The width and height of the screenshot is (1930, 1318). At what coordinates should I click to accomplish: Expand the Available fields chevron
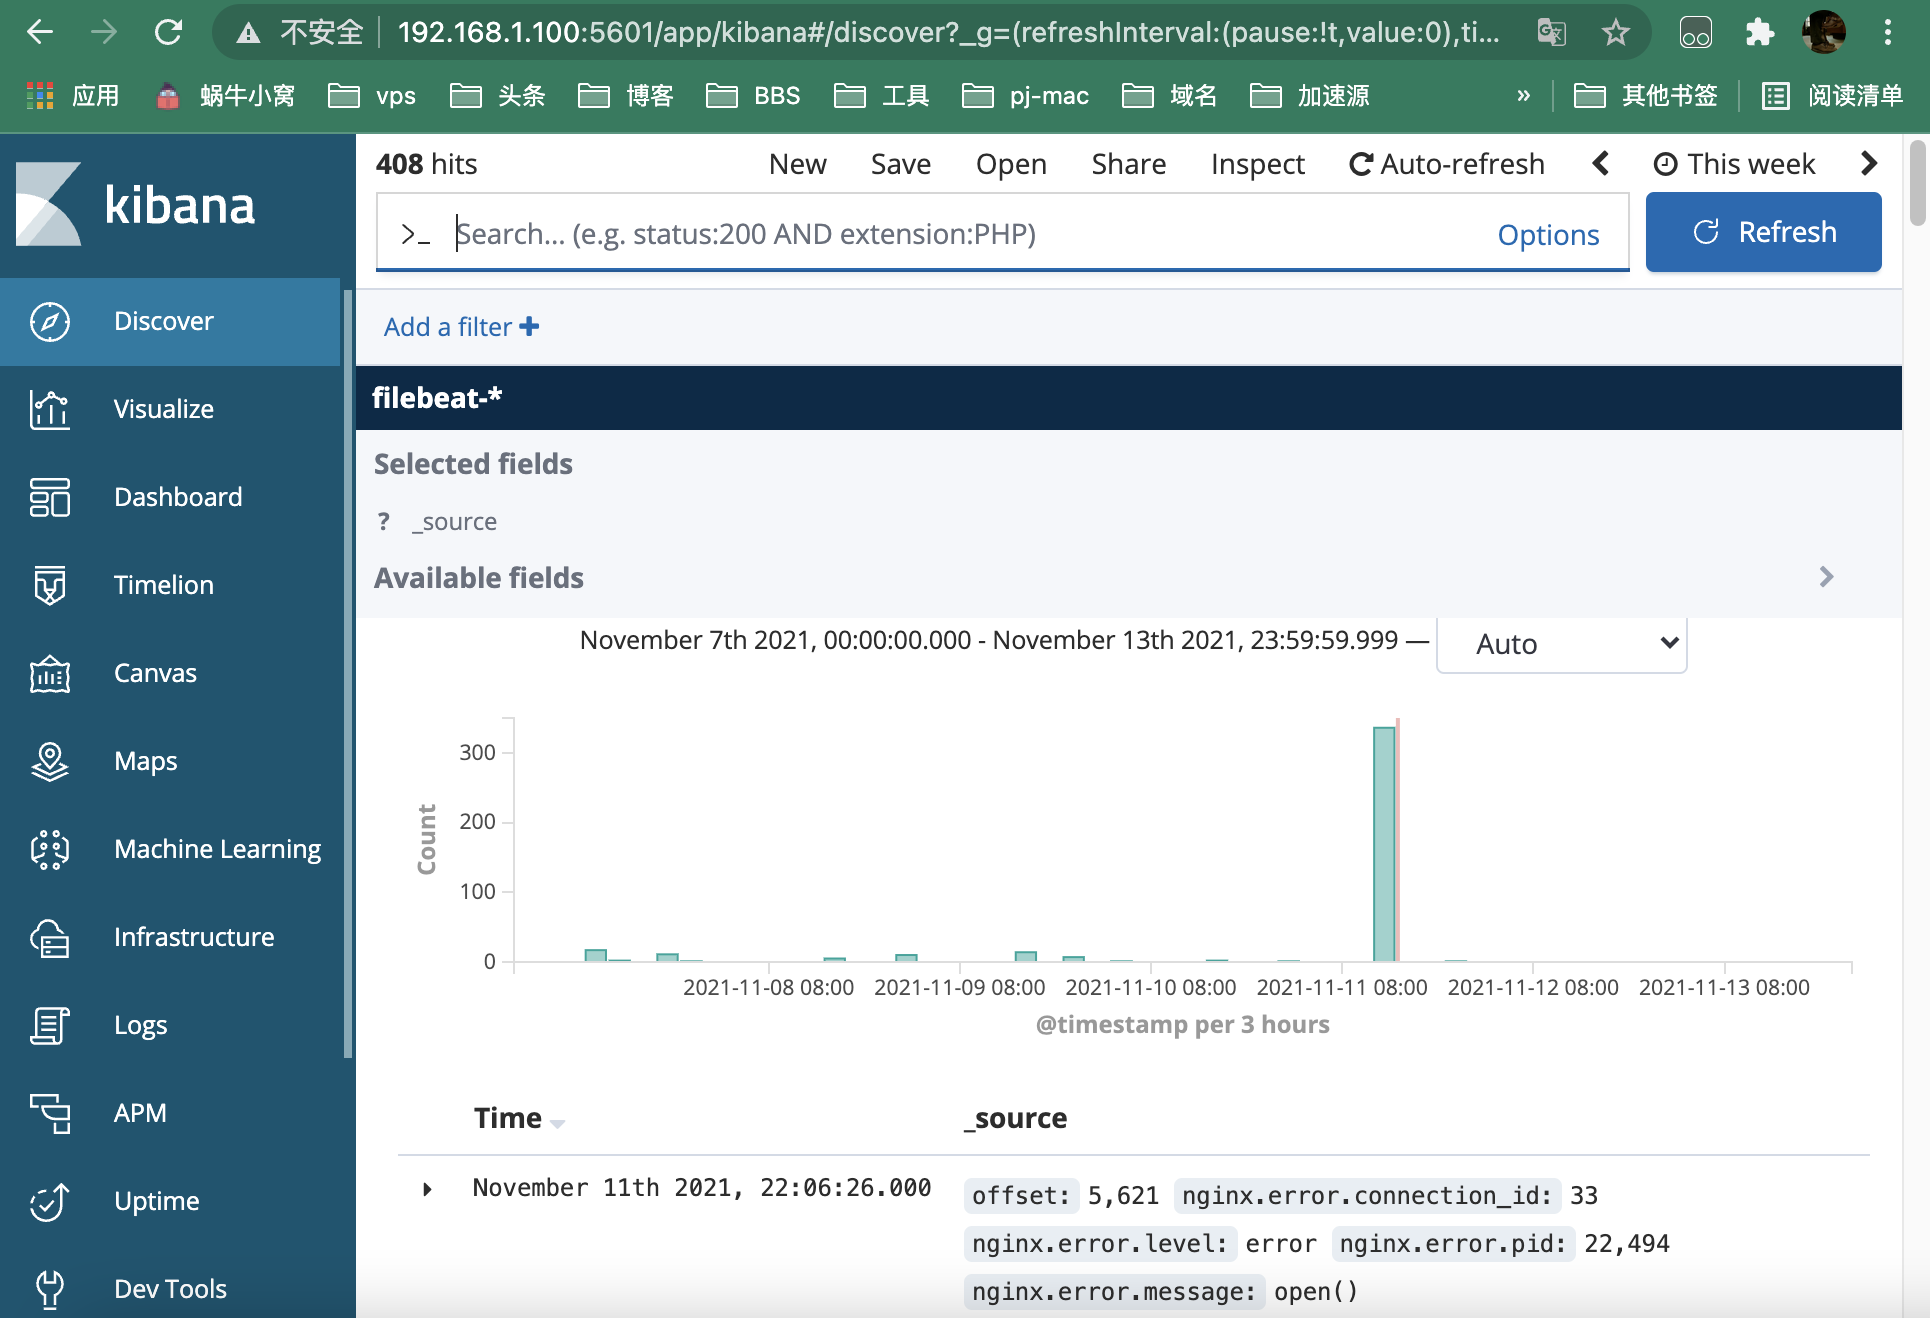pyautogui.click(x=1826, y=577)
